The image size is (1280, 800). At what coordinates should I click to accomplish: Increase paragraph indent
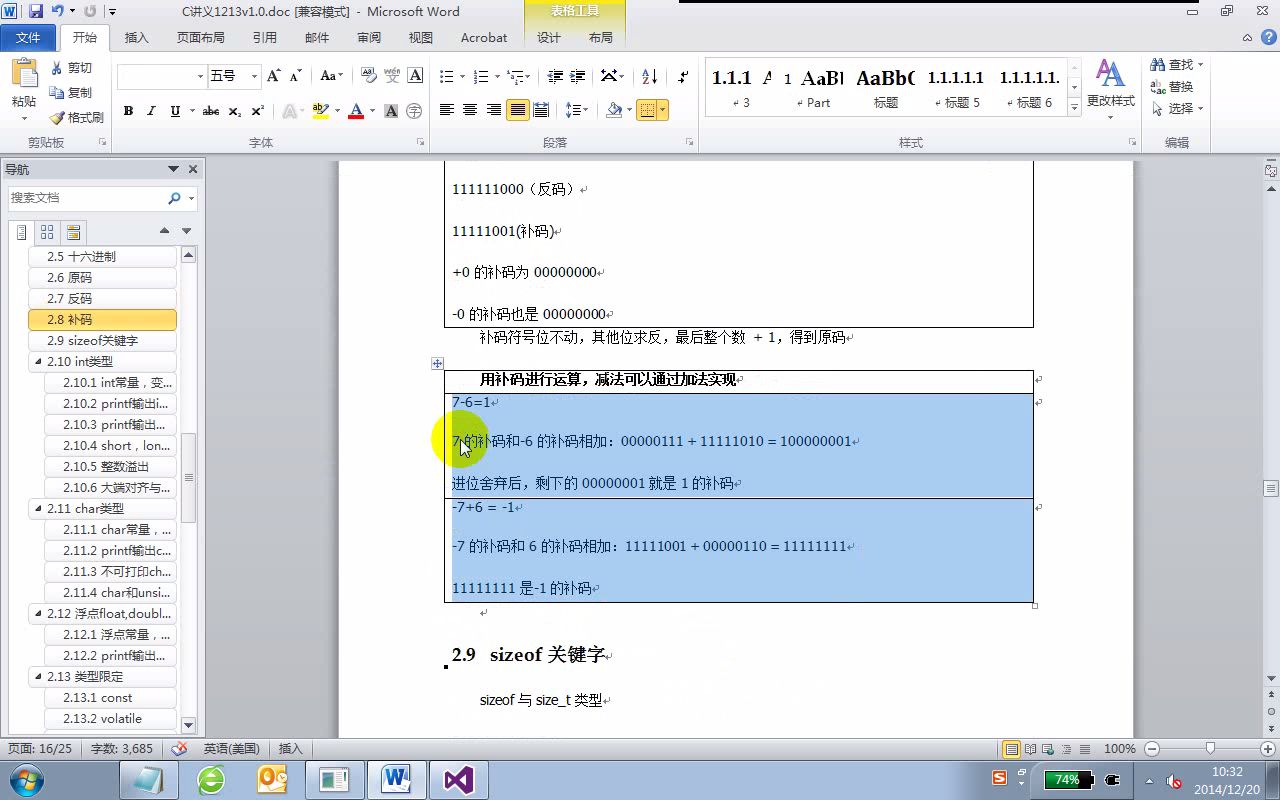coord(579,76)
